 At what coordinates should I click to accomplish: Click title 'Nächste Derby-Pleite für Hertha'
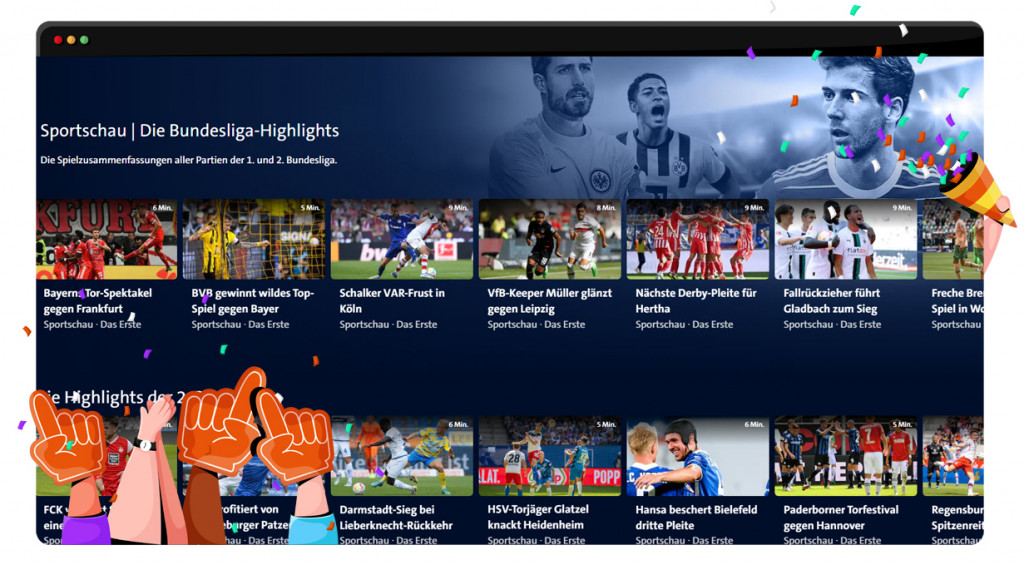pyautogui.click(x=696, y=301)
